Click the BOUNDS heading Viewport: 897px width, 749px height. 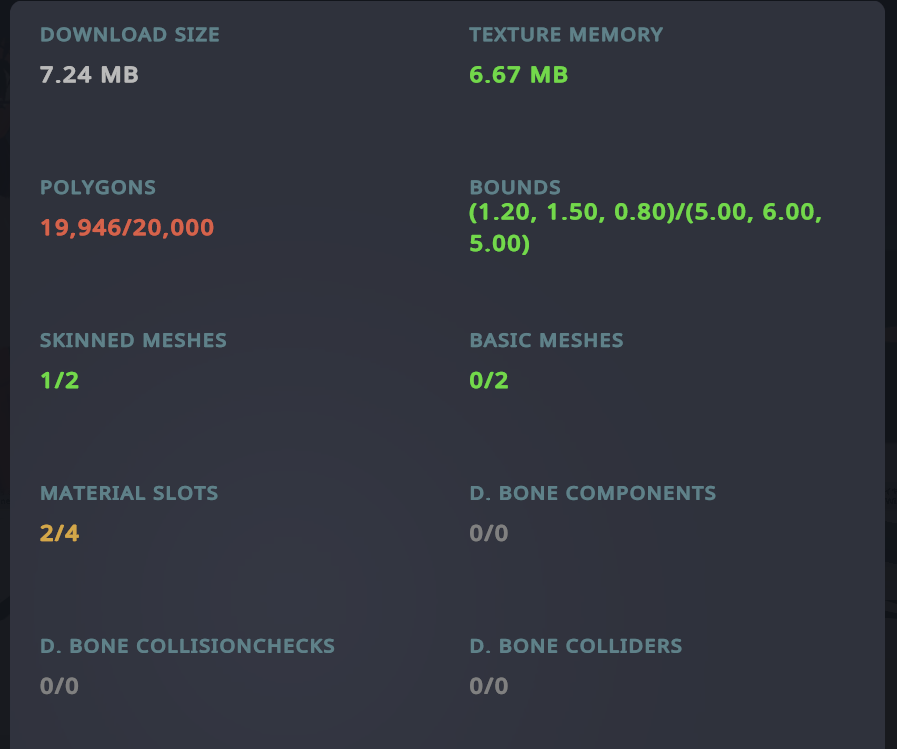514,188
